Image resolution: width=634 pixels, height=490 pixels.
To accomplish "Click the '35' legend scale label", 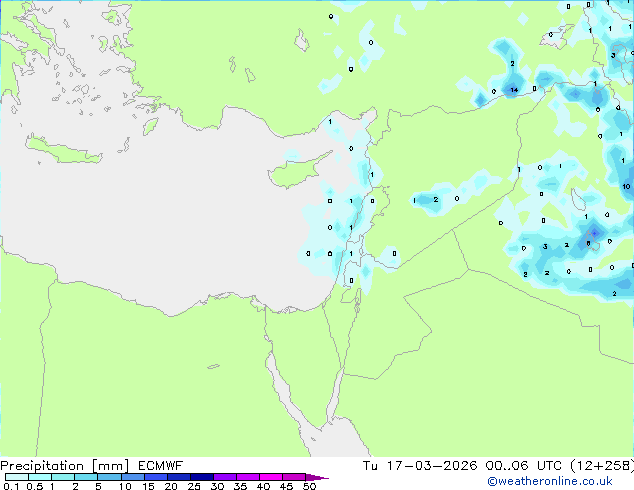I will tap(240, 486).
